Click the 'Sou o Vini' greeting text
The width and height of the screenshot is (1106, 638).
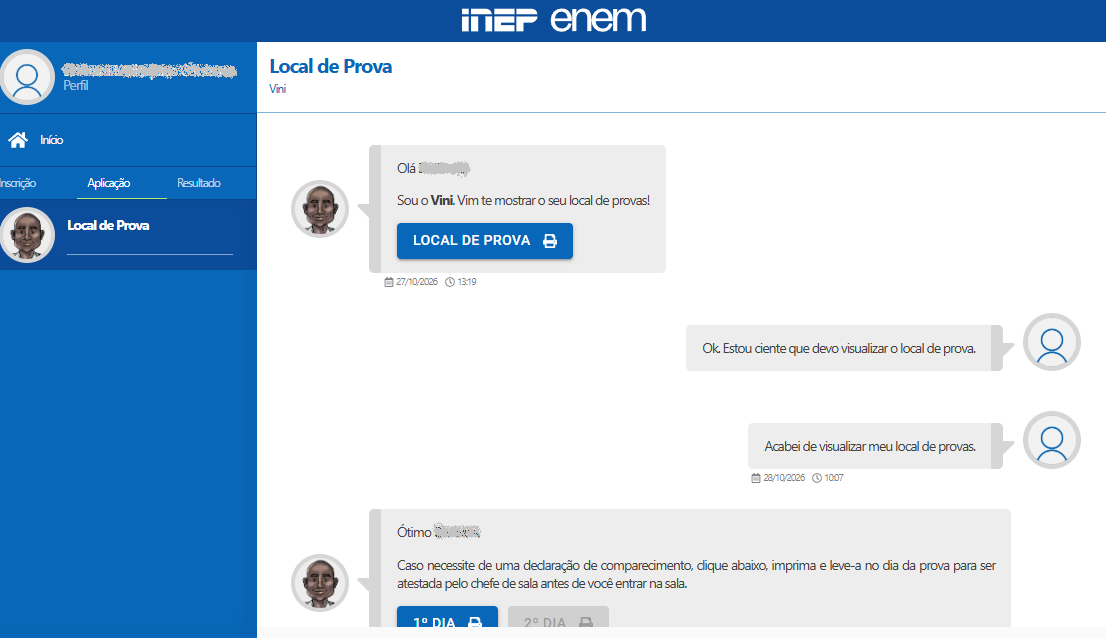(523, 200)
